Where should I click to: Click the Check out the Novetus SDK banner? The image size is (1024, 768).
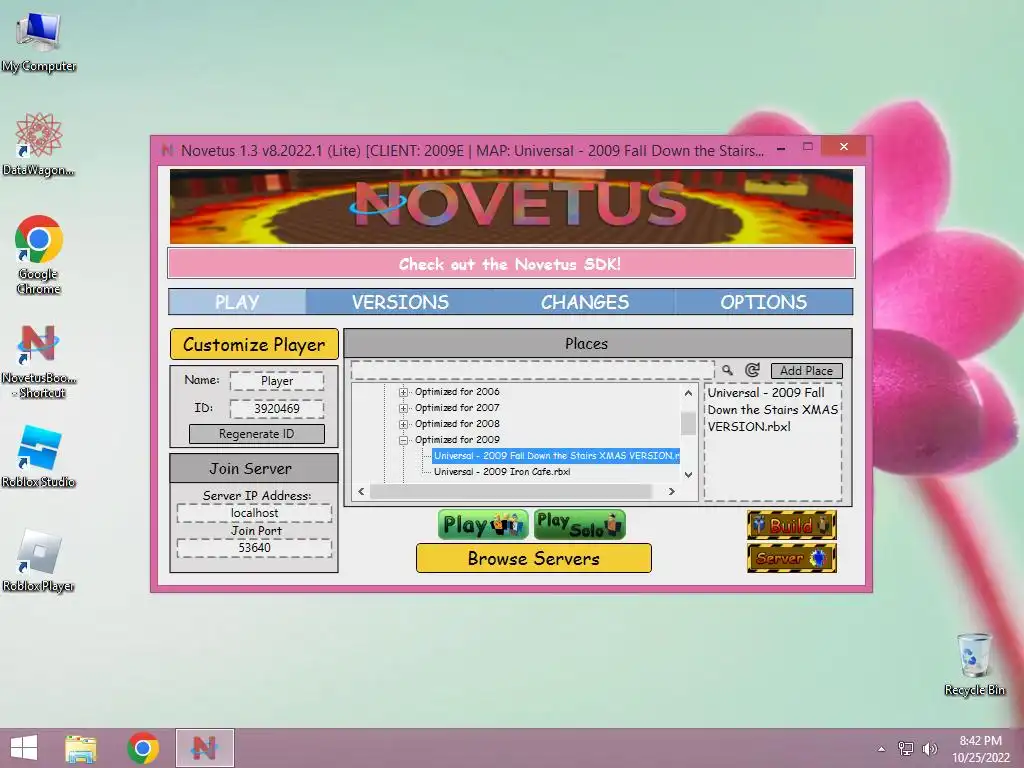click(x=511, y=264)
